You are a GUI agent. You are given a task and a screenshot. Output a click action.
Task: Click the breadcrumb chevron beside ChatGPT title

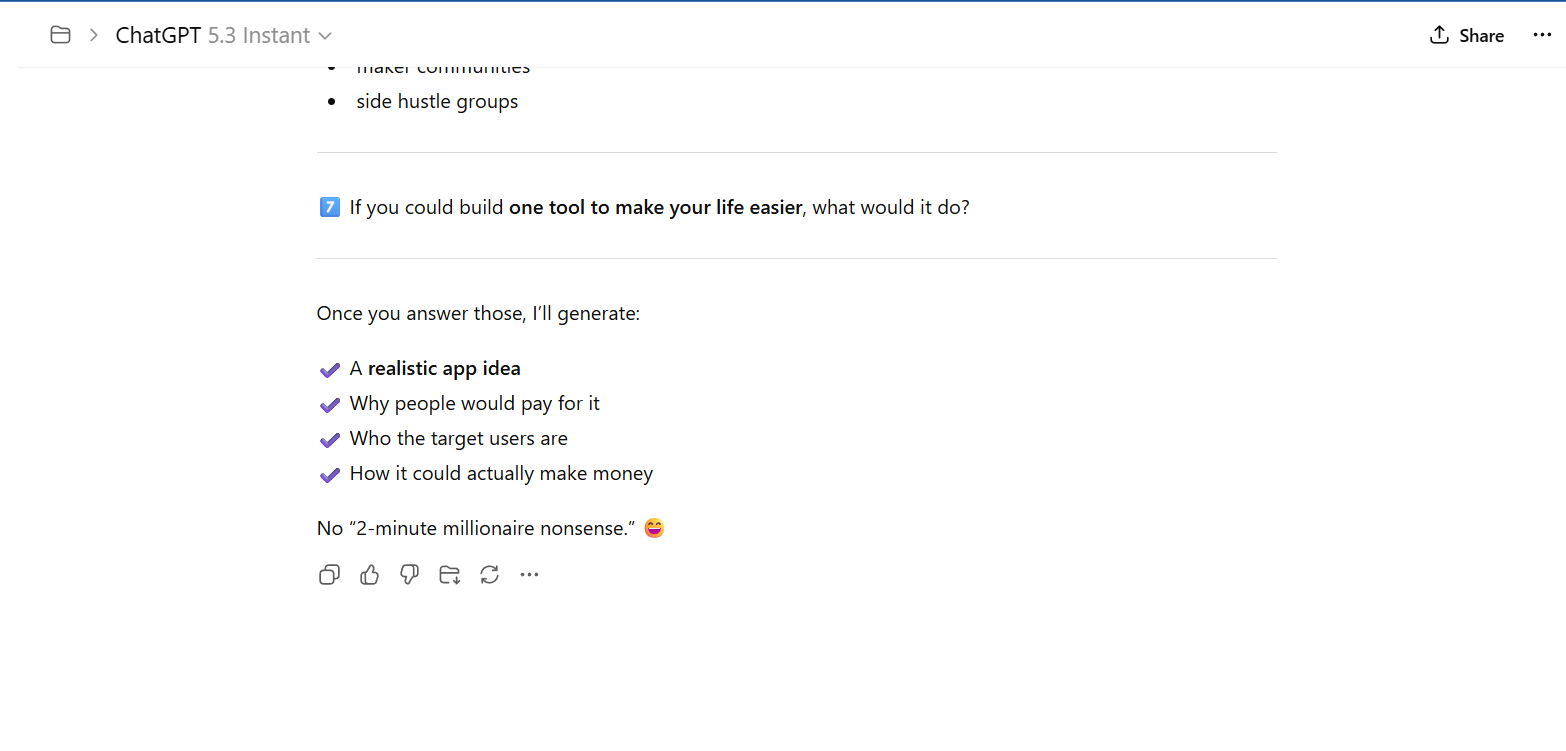coord(93,35)
